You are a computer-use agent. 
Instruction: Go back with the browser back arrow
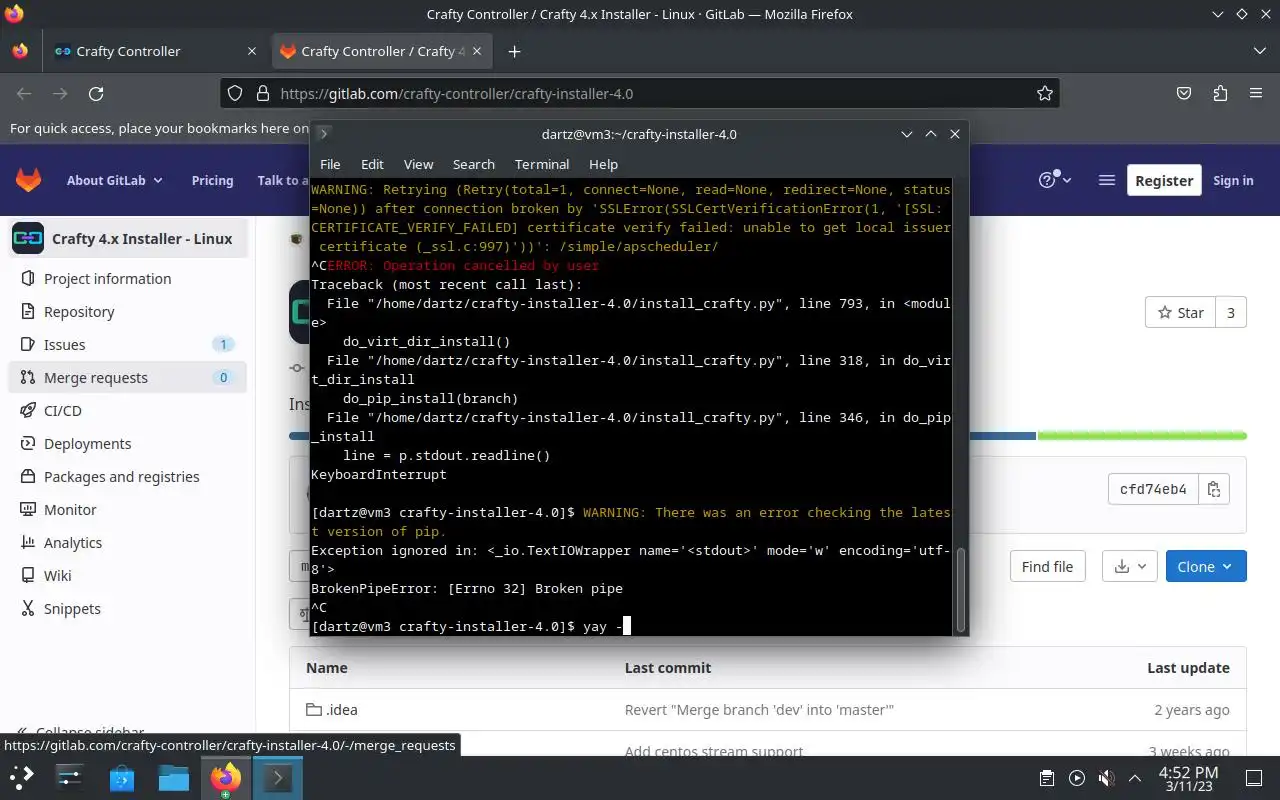24,93
